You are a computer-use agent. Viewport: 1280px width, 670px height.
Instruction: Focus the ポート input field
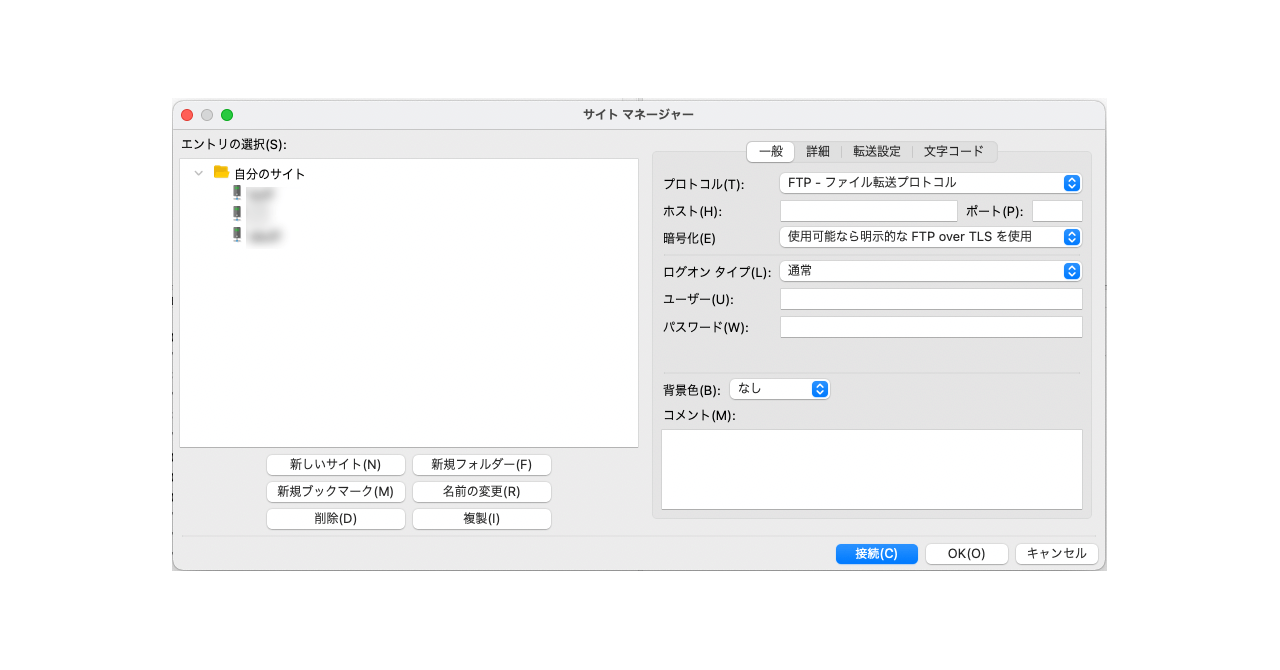coord(1056,211)
